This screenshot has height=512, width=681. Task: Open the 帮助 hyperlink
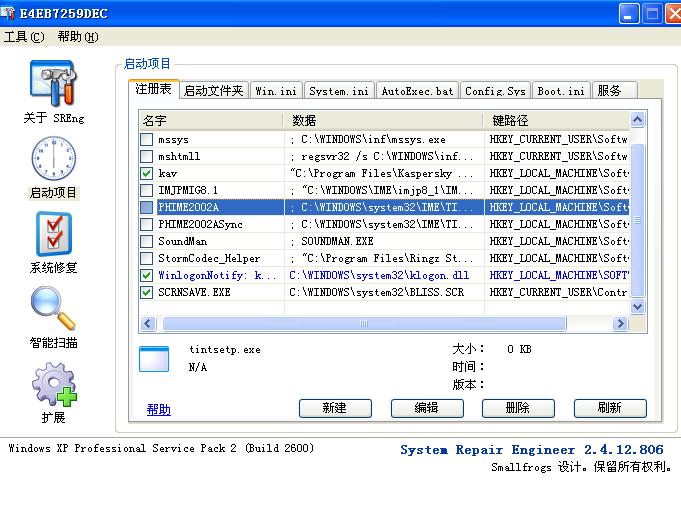(x=159, y=409)
